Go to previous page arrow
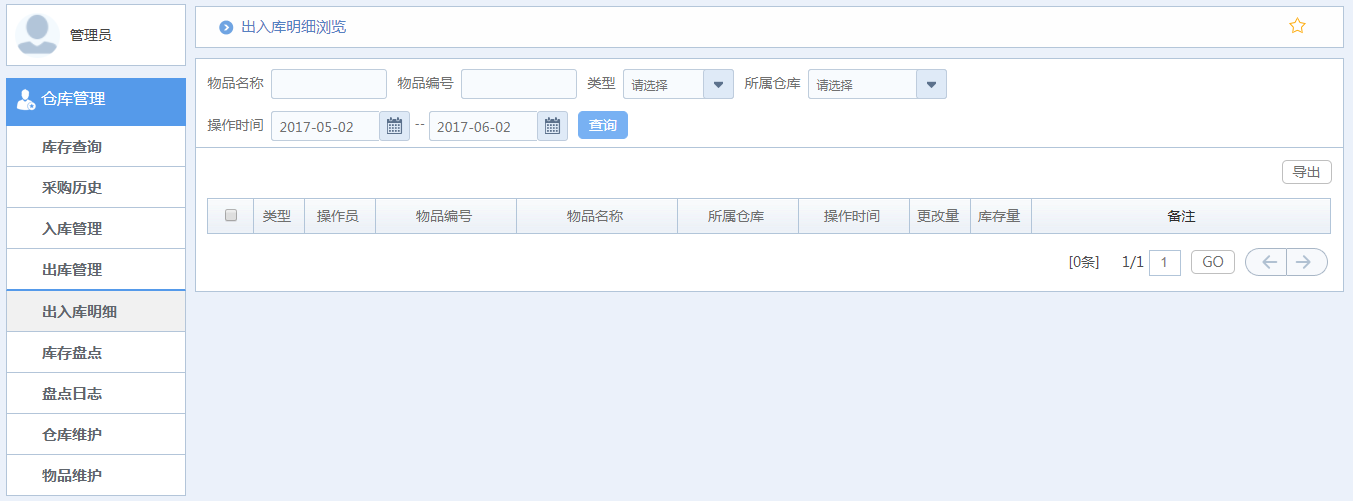Image resolution: width=1353 pixels, height=501 pixels. (1267, 262)
